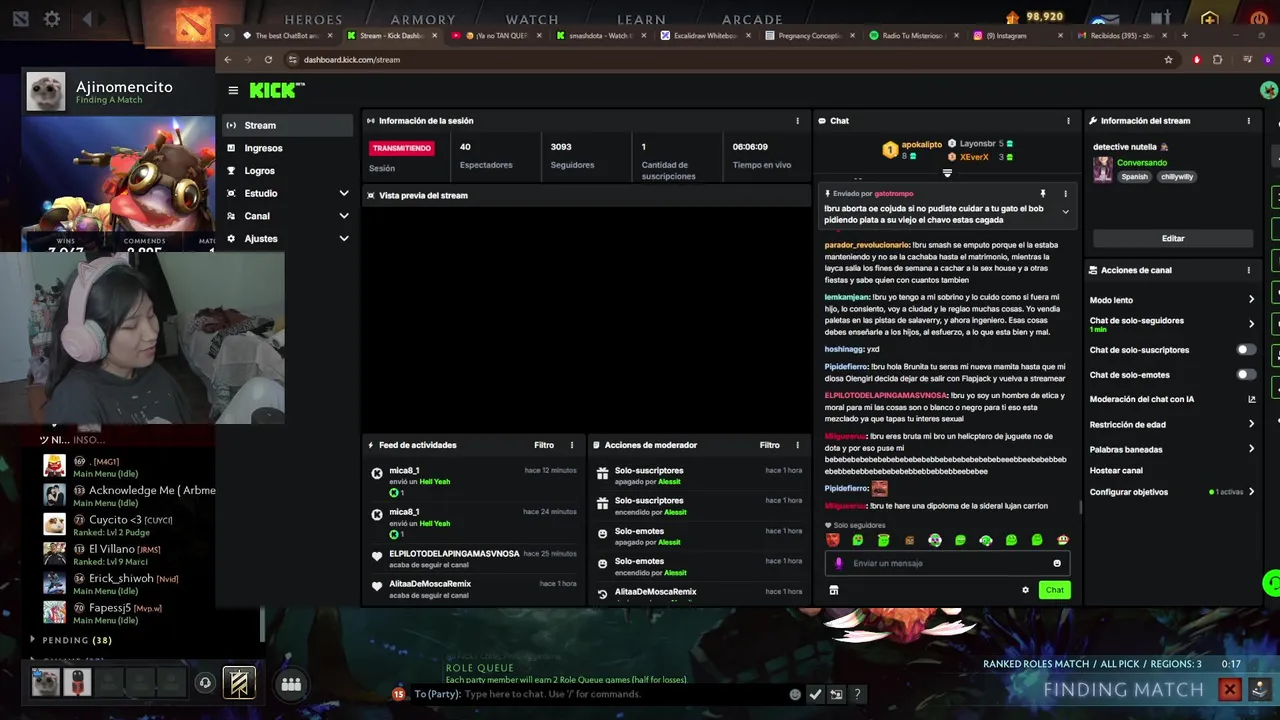Click the pin icon on pinned message
Viewport: 1280px width, 720px height.
tap(1042, 194)
